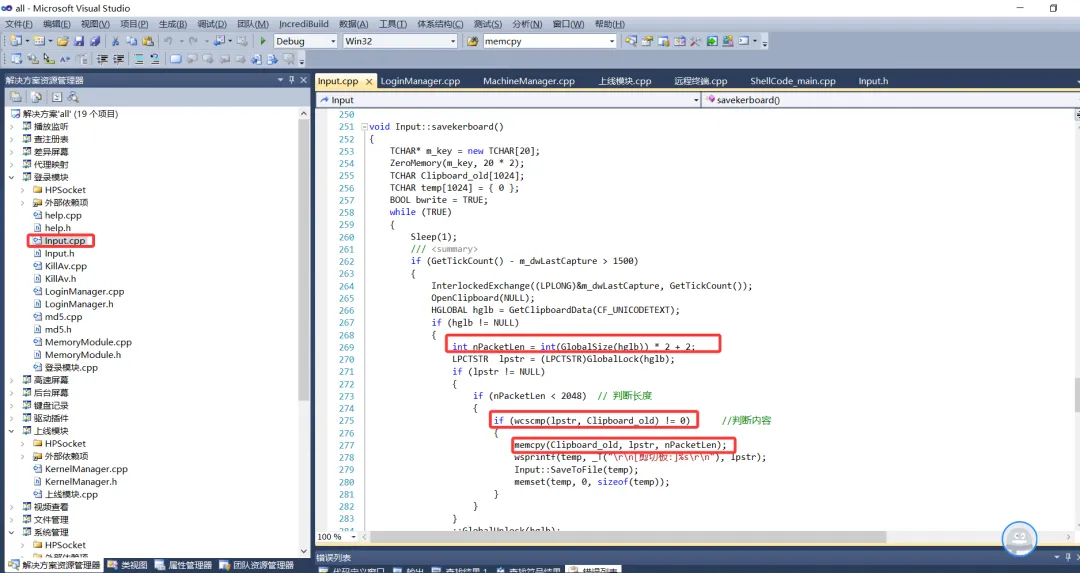Screen dimensions: 1080x573
Task: Click the Toolbox wrench icon in standard toolbar
Action: coord(696,41)
